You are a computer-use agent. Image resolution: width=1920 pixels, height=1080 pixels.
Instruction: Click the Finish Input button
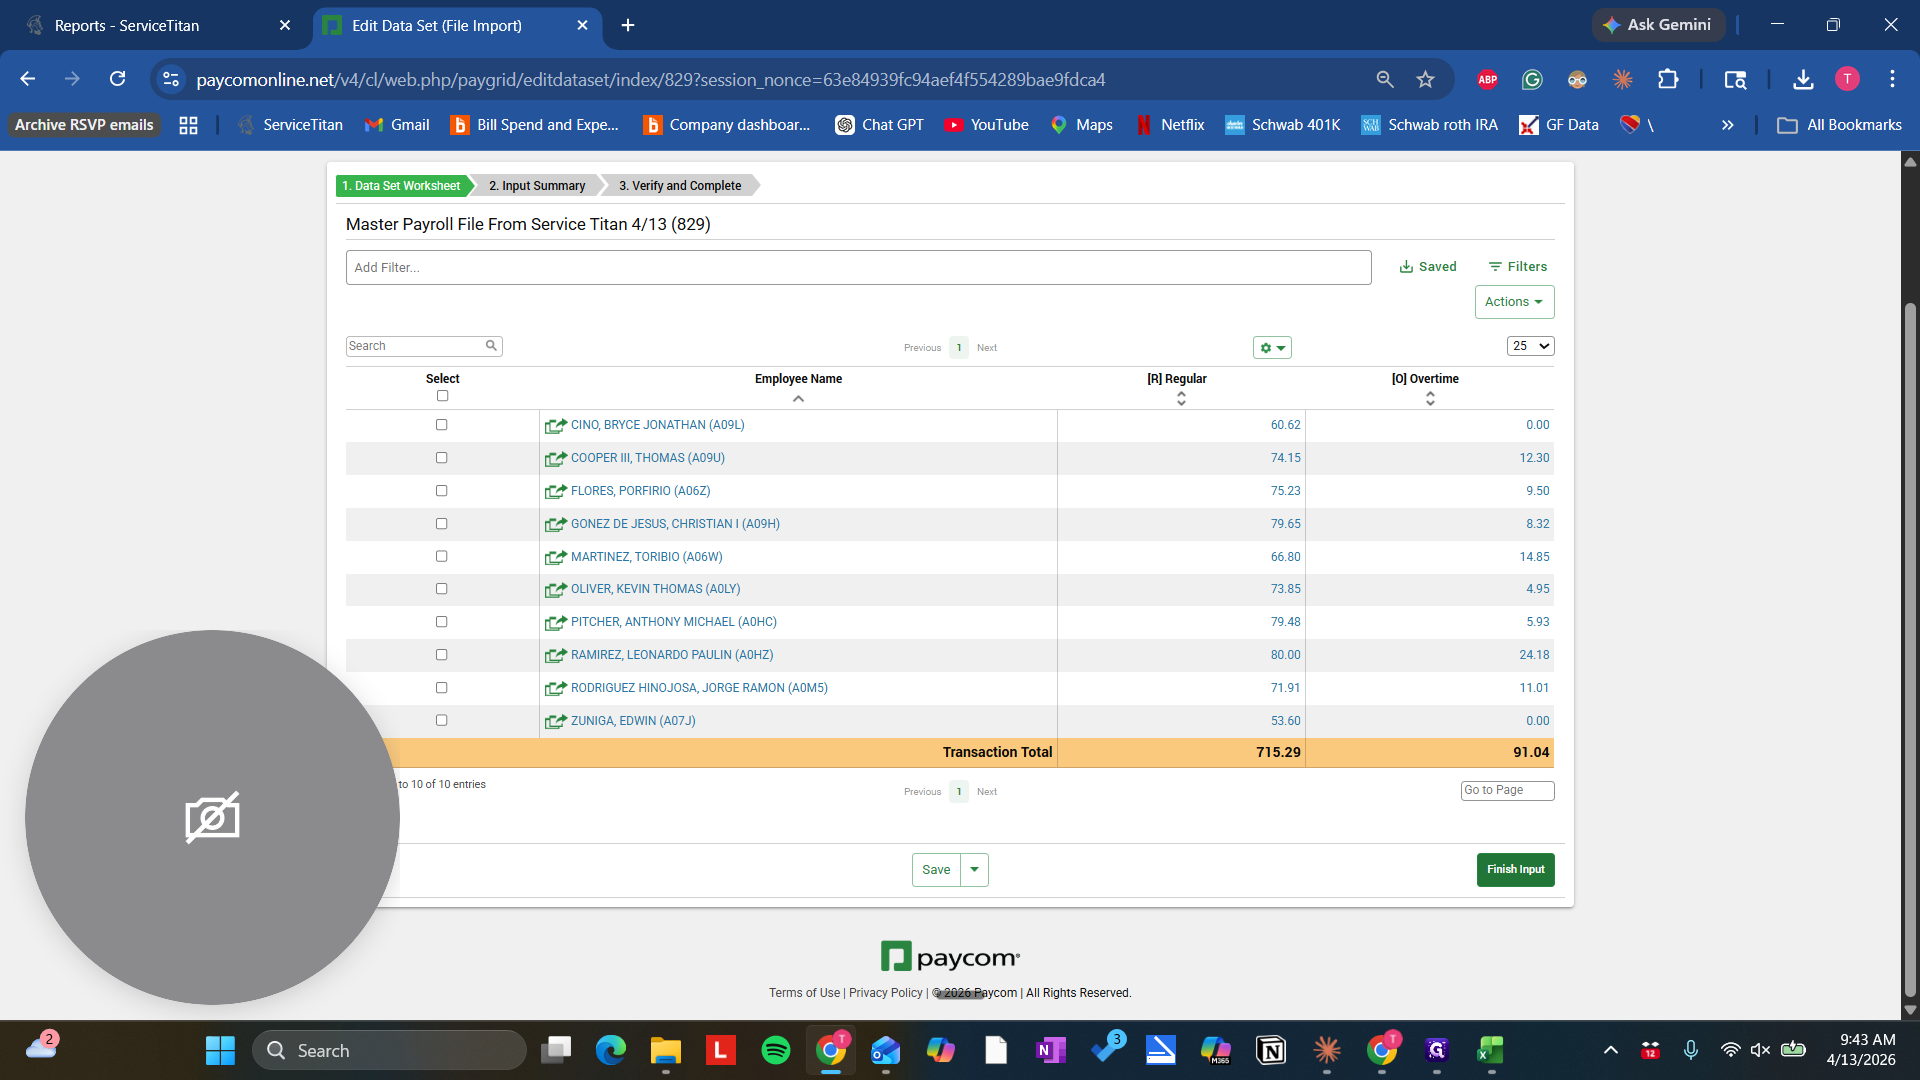tap(1515, 870)
